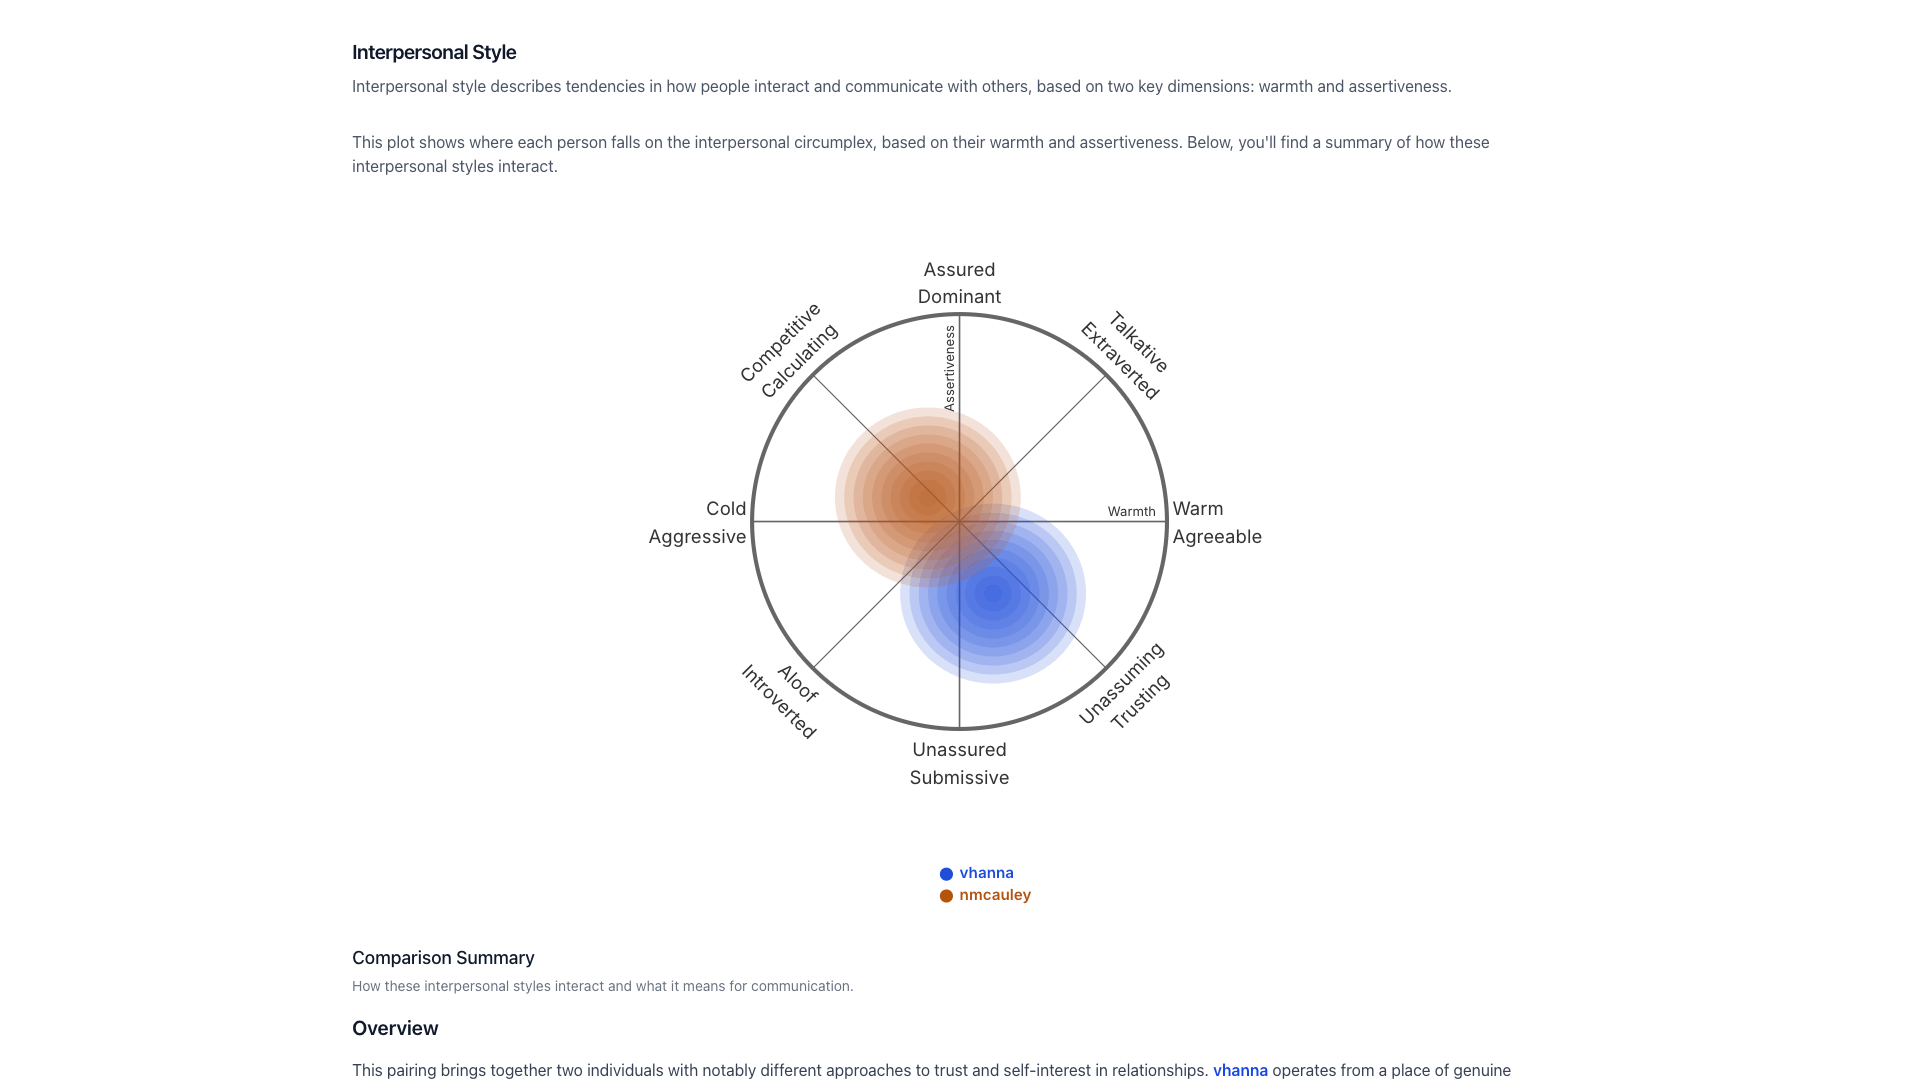Click the center of the orange nmcauley blob
Image resolution: width=1920 pixels, height=1080 pixels.
pos(927,497)
